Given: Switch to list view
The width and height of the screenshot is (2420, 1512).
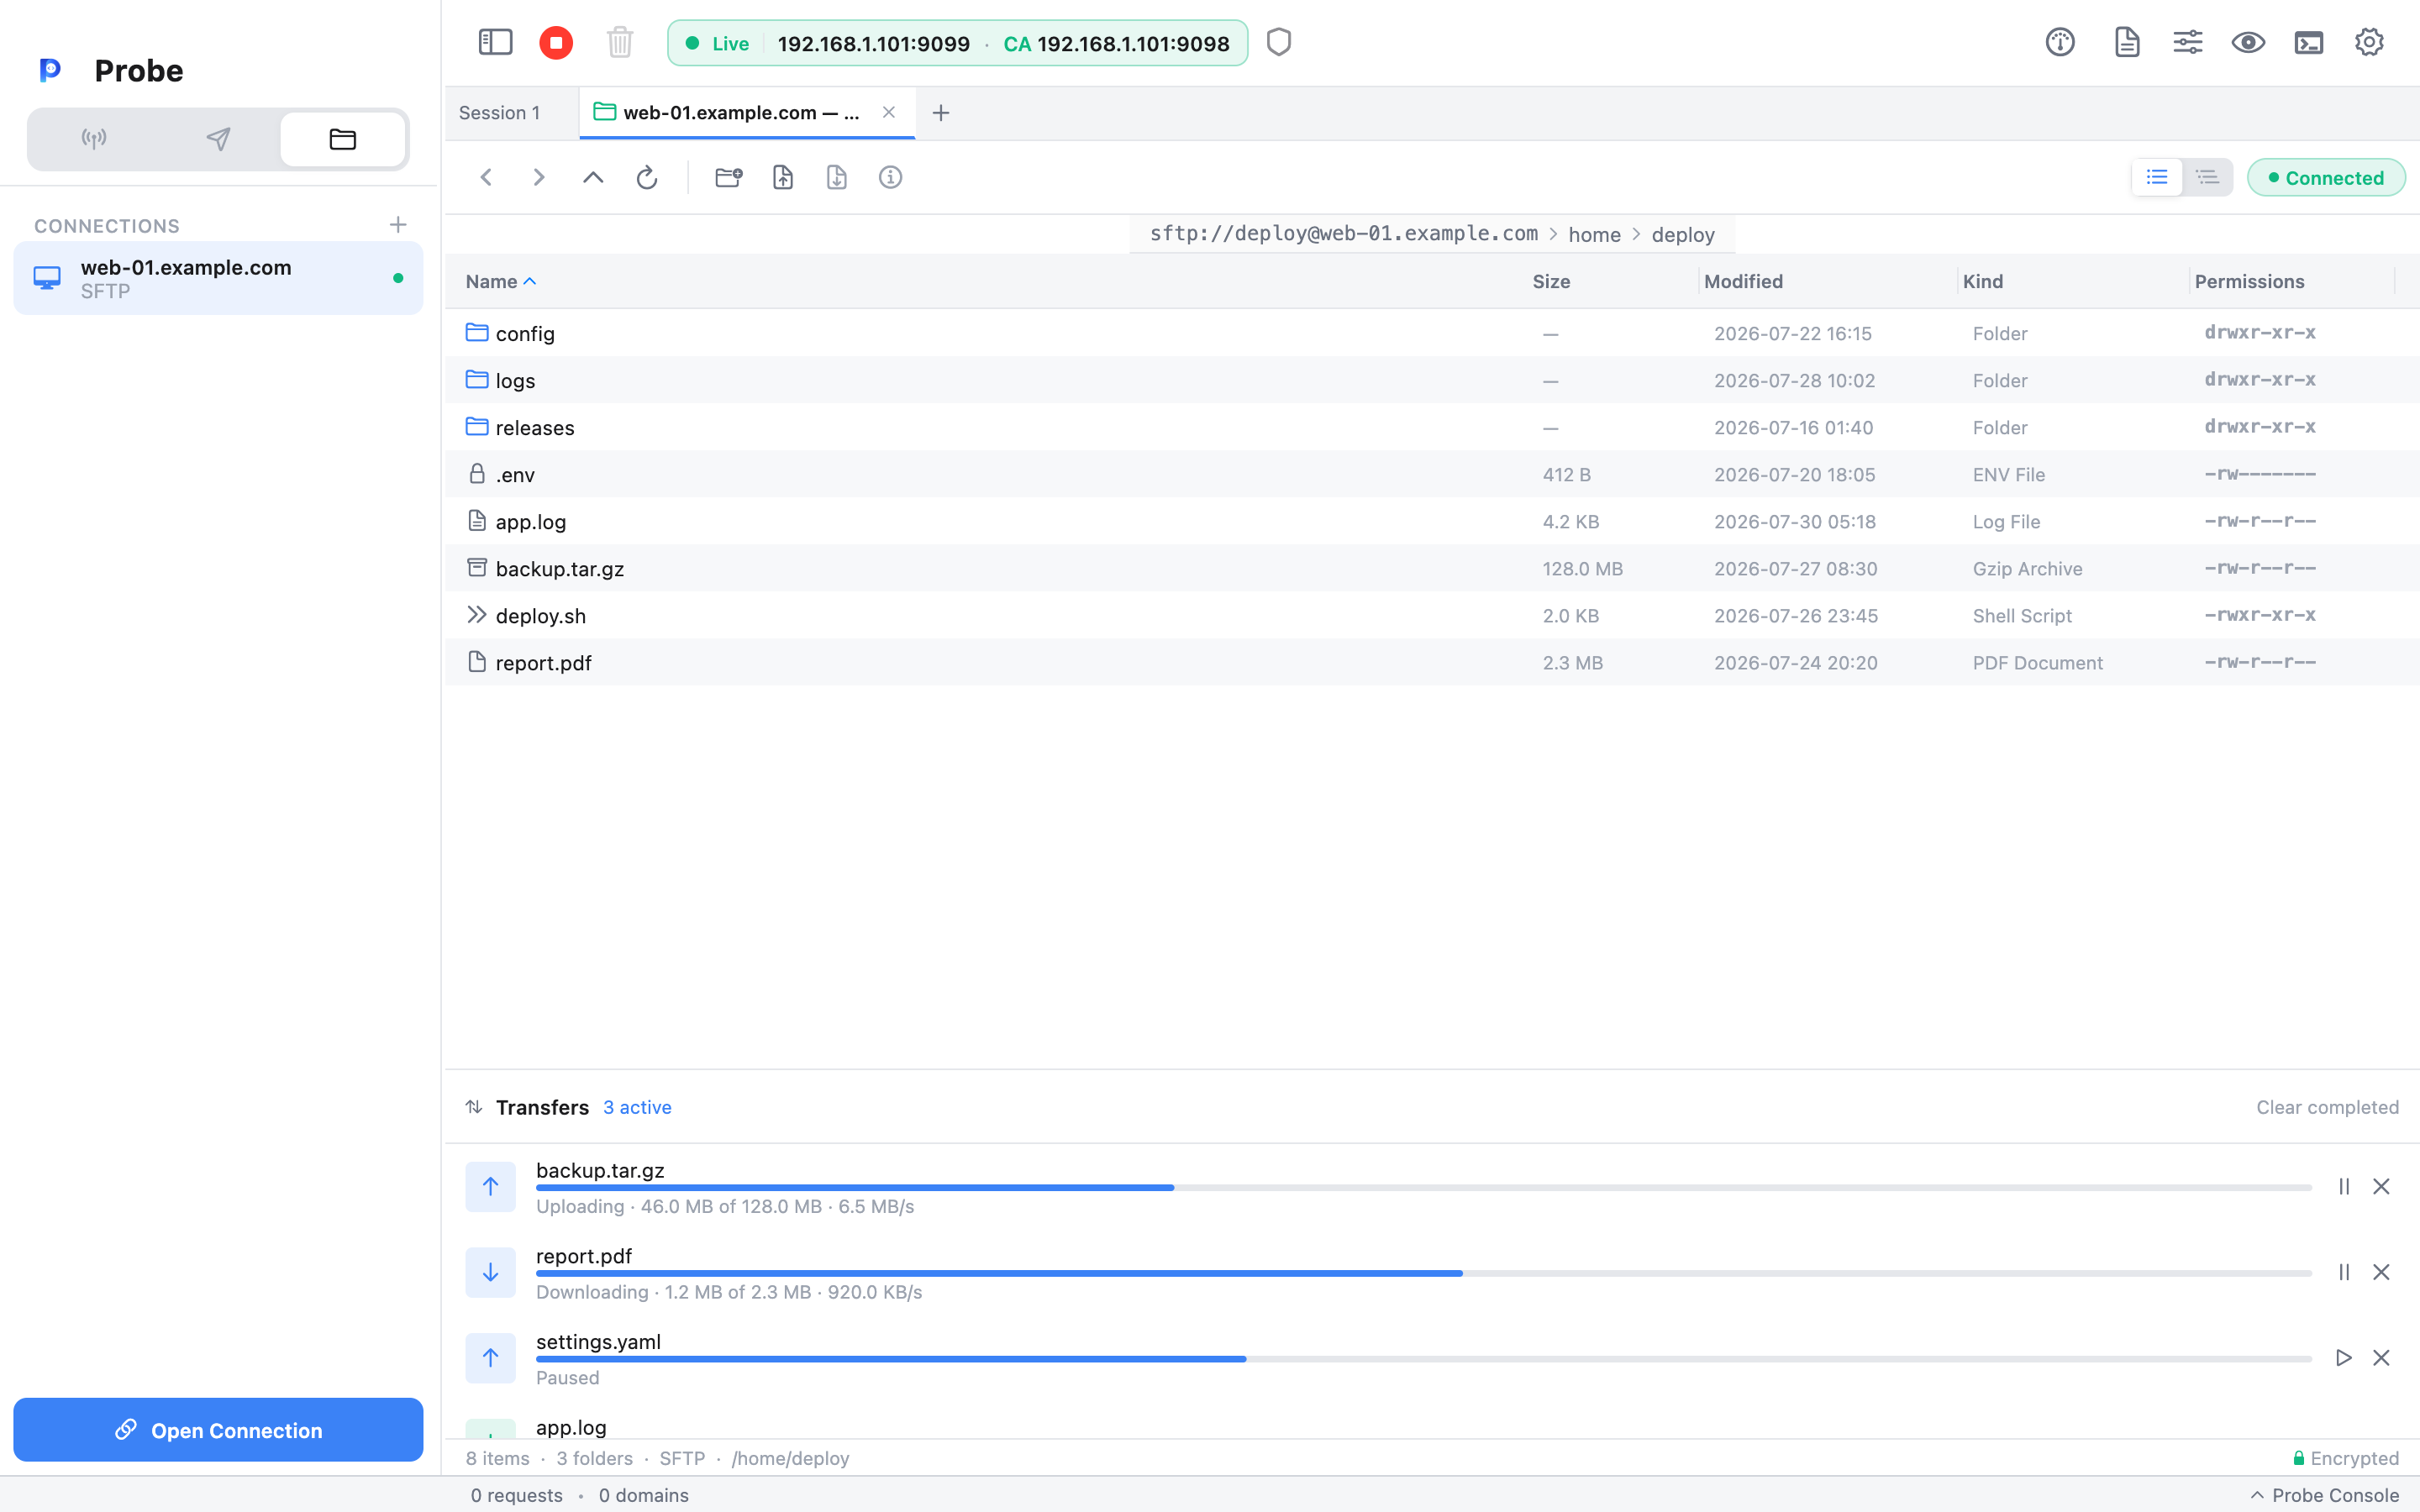Looking at the screenshot, I should (x=2157, y=177).
